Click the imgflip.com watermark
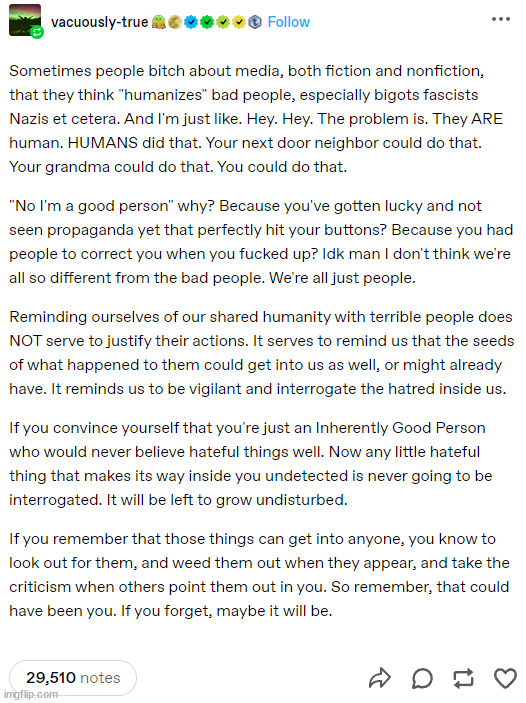This screenshot has width=526, height=703. (30, 694)
